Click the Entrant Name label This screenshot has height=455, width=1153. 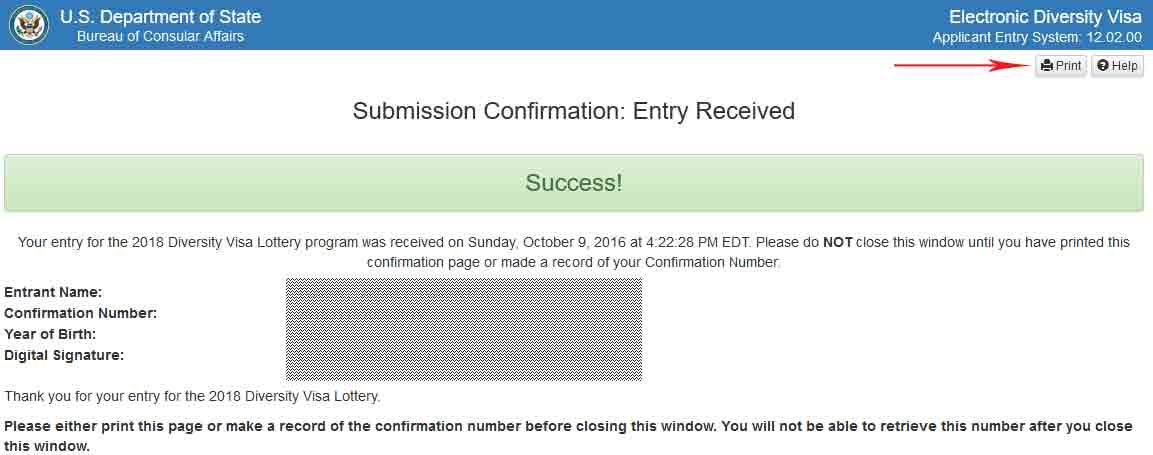tap(53, 292)
